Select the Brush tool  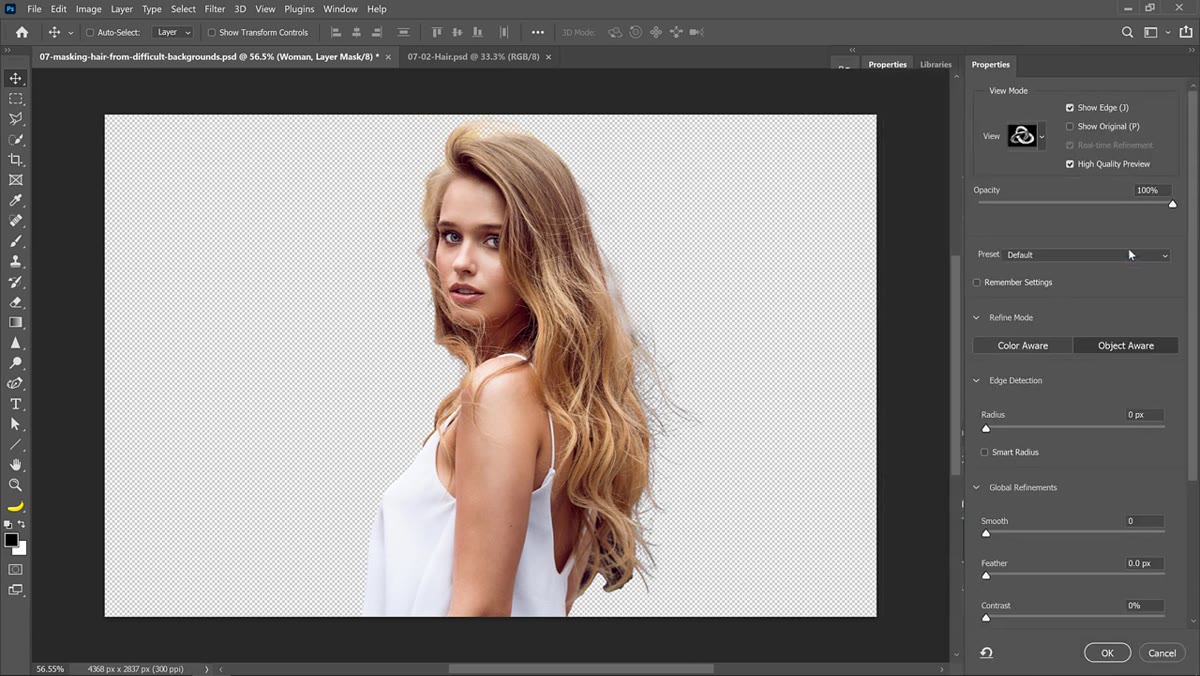point(15,241)
